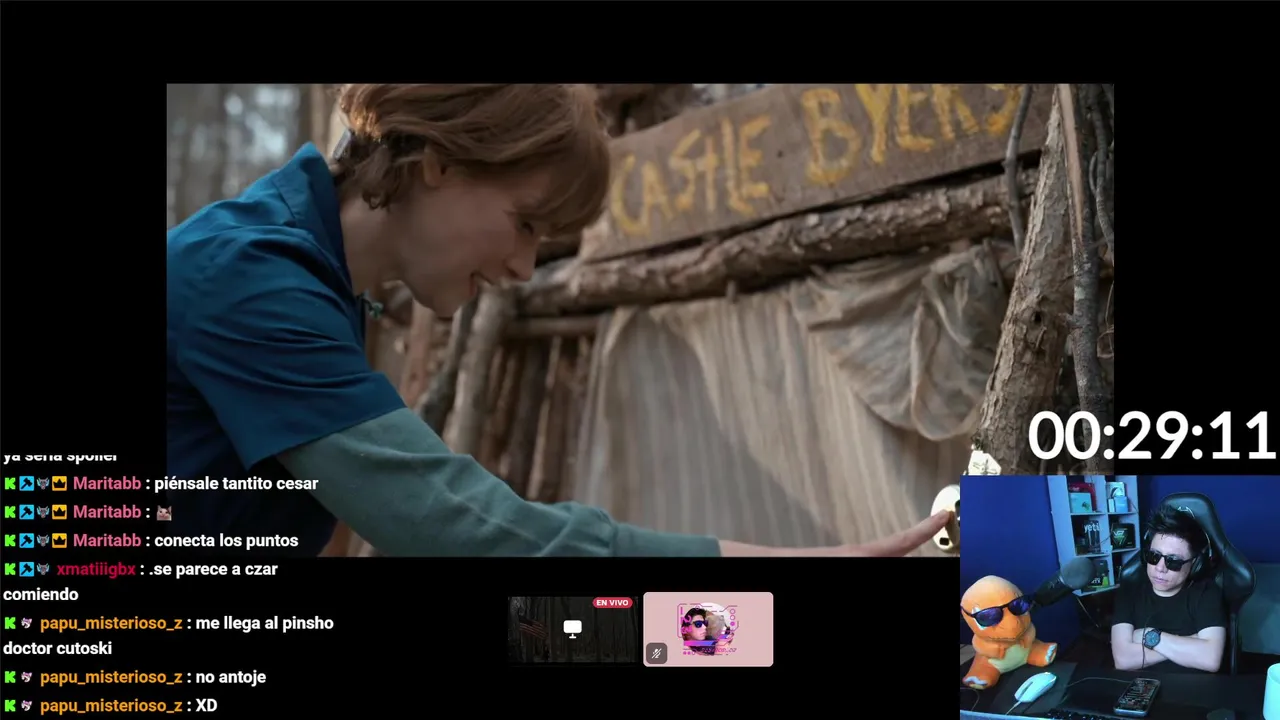
Task: Click green Kick badge on the 'XD' row
Action: pyautogui.click(x=9, y=706)
